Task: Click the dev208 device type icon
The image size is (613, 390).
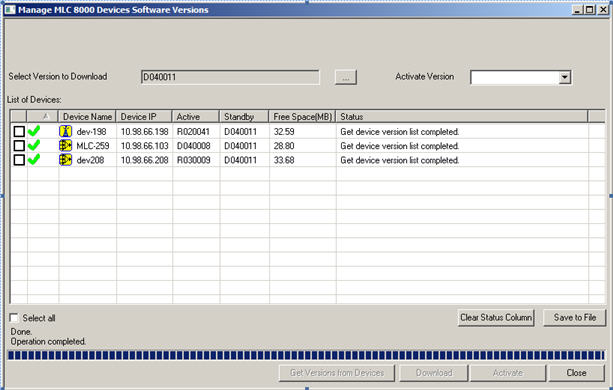Action: [65, 160]
